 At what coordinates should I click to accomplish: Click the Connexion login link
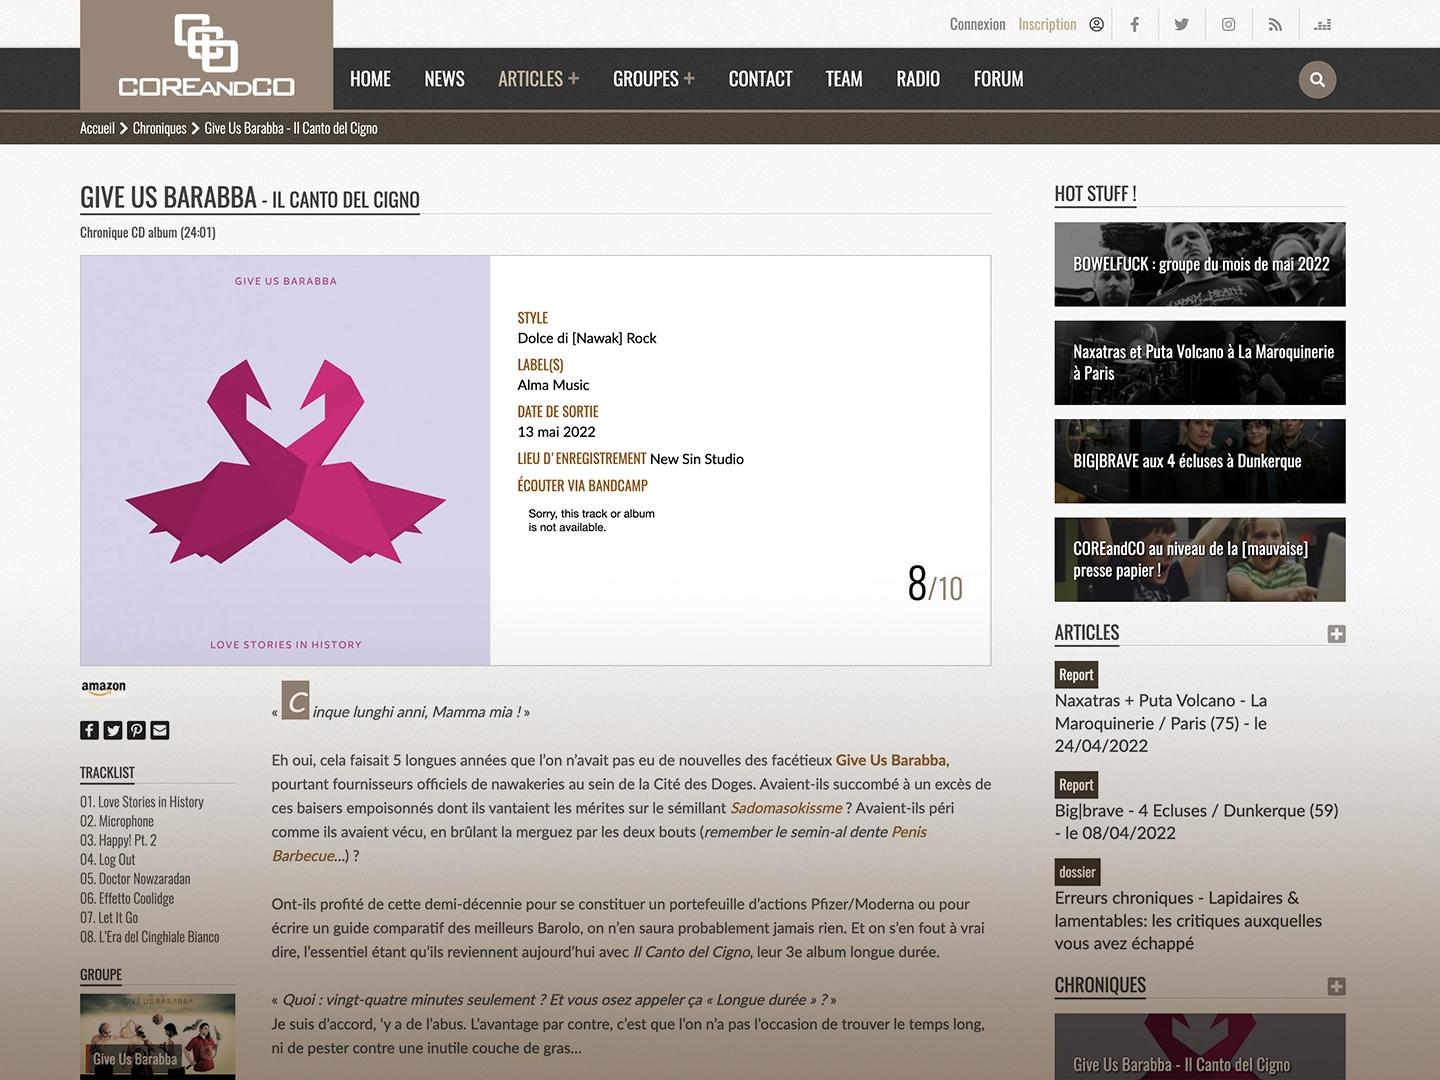pyautogui.click(x=977, y=24)
